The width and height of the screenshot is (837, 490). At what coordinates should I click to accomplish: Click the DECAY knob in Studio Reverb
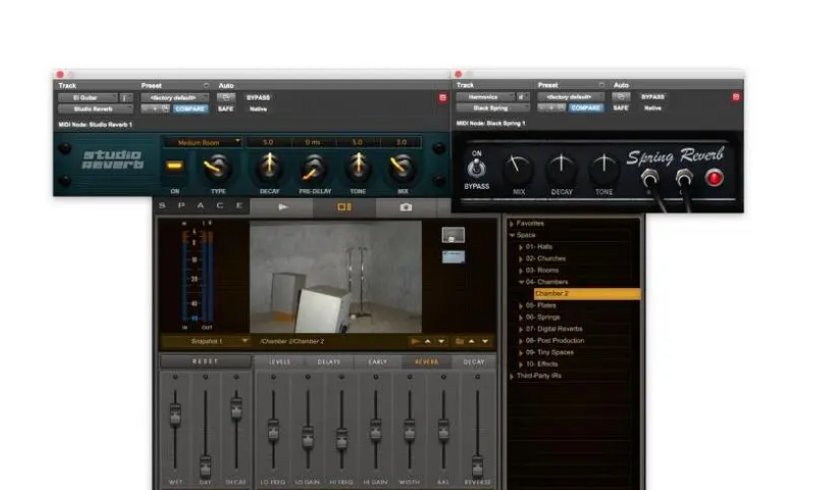[269, 167]
